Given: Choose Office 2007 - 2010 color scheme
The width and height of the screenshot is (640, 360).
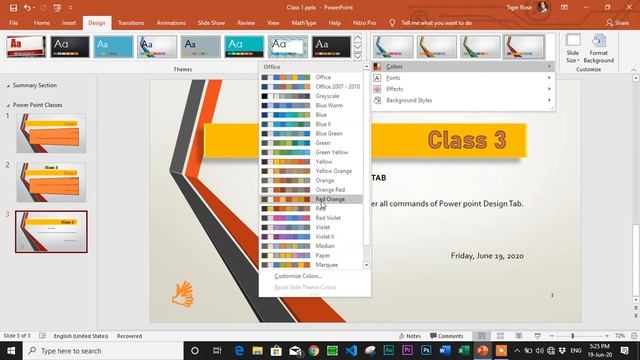Looking at the screenshot, I should pos(311,87).
